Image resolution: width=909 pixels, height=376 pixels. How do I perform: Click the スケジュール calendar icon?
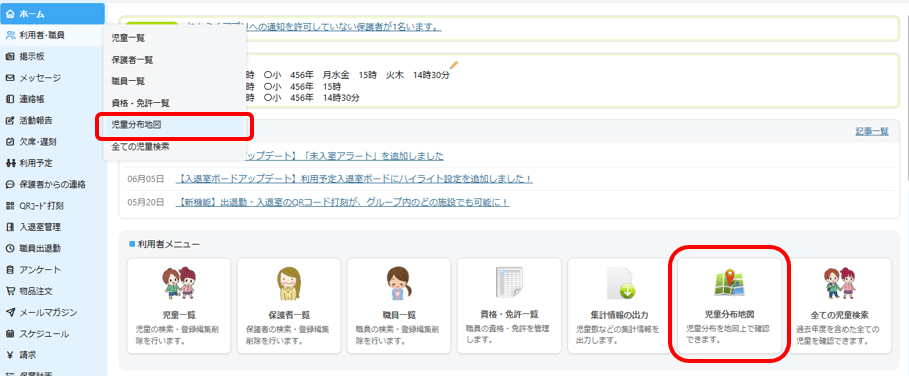pos(10,334)
